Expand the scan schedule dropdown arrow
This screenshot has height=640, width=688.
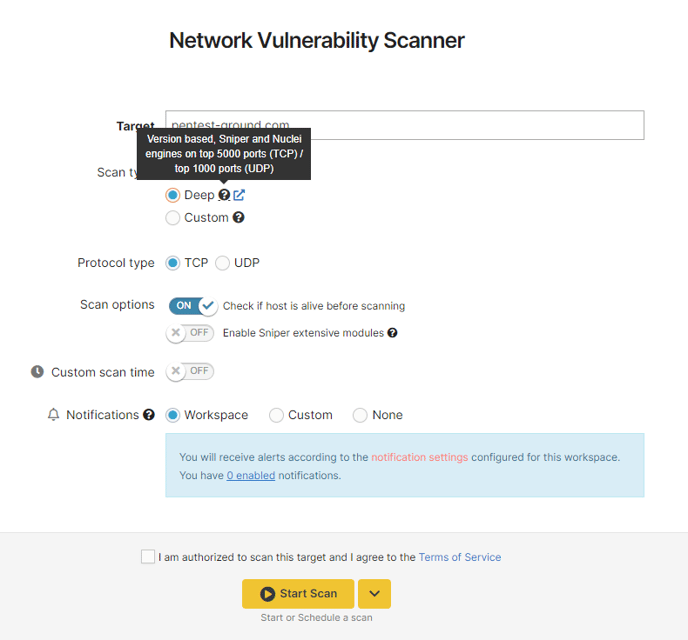click(374, 594)
